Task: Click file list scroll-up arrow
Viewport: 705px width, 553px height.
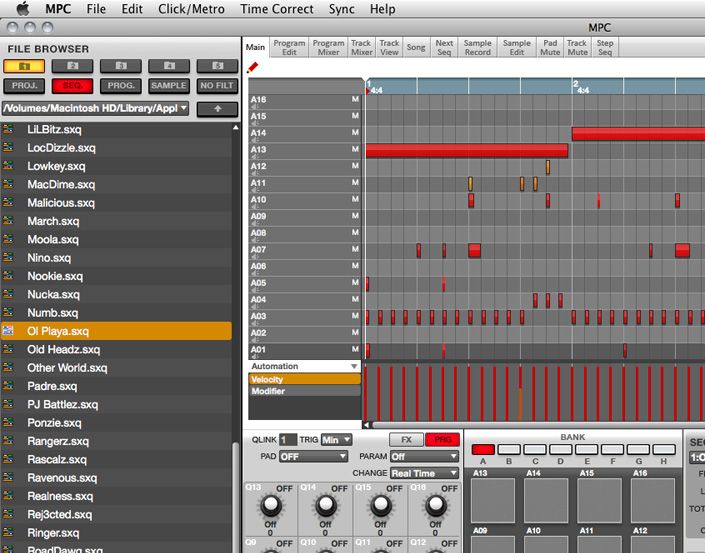Action: pos(236,128)
